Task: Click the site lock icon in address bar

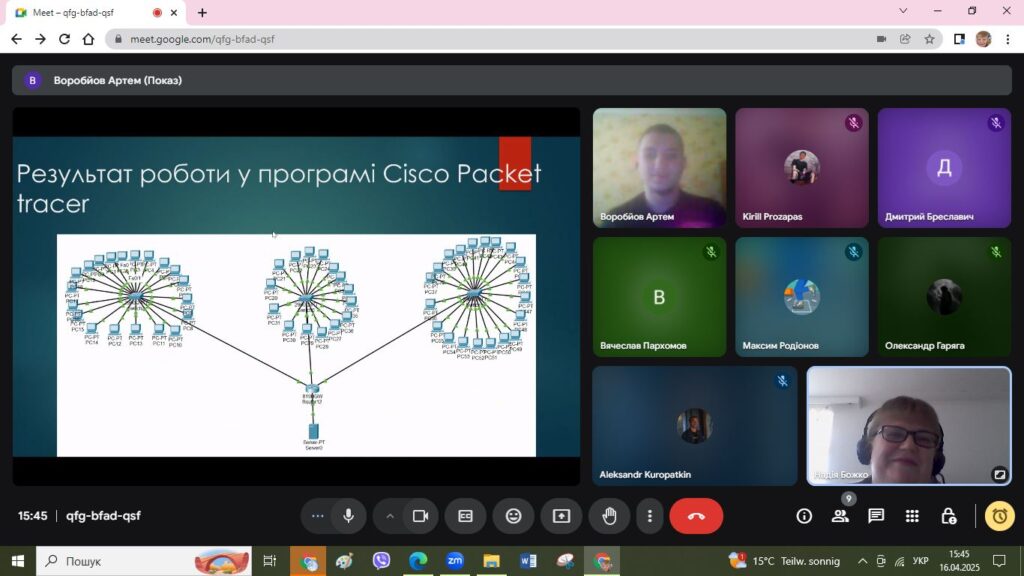Action: [118, 39]
